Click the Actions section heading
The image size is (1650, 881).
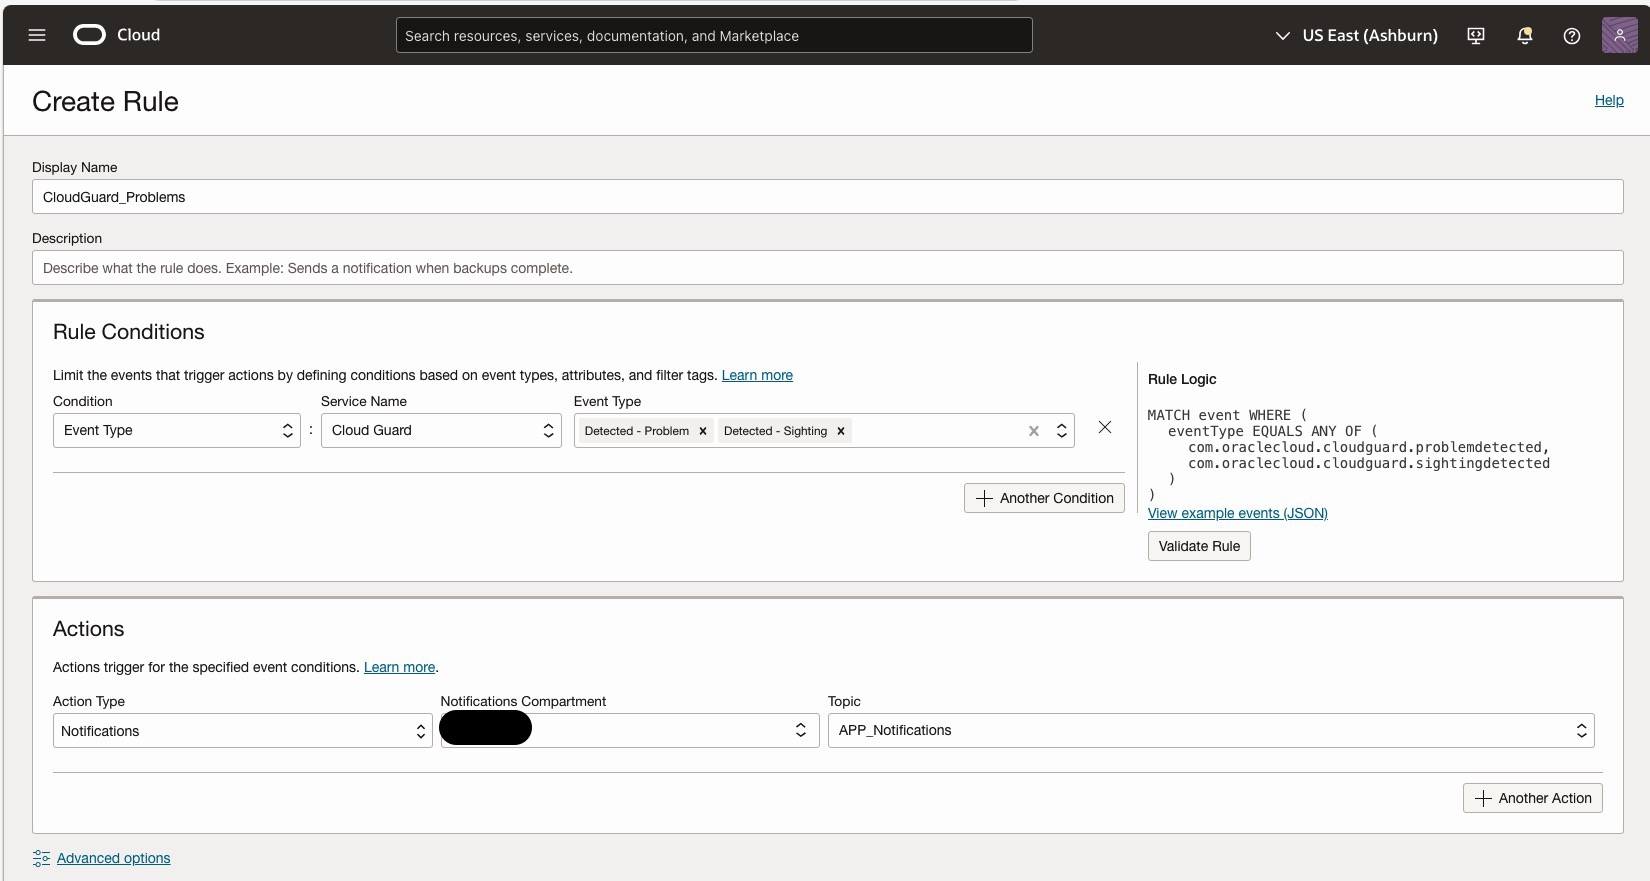pyautogui.click(x=88, y=629)
